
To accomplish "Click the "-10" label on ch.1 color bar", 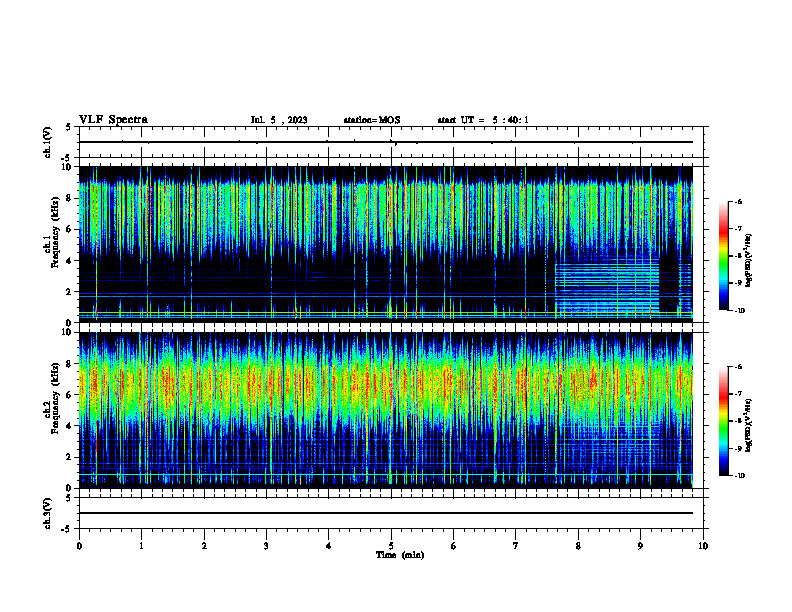I will (x=739, y=311).
